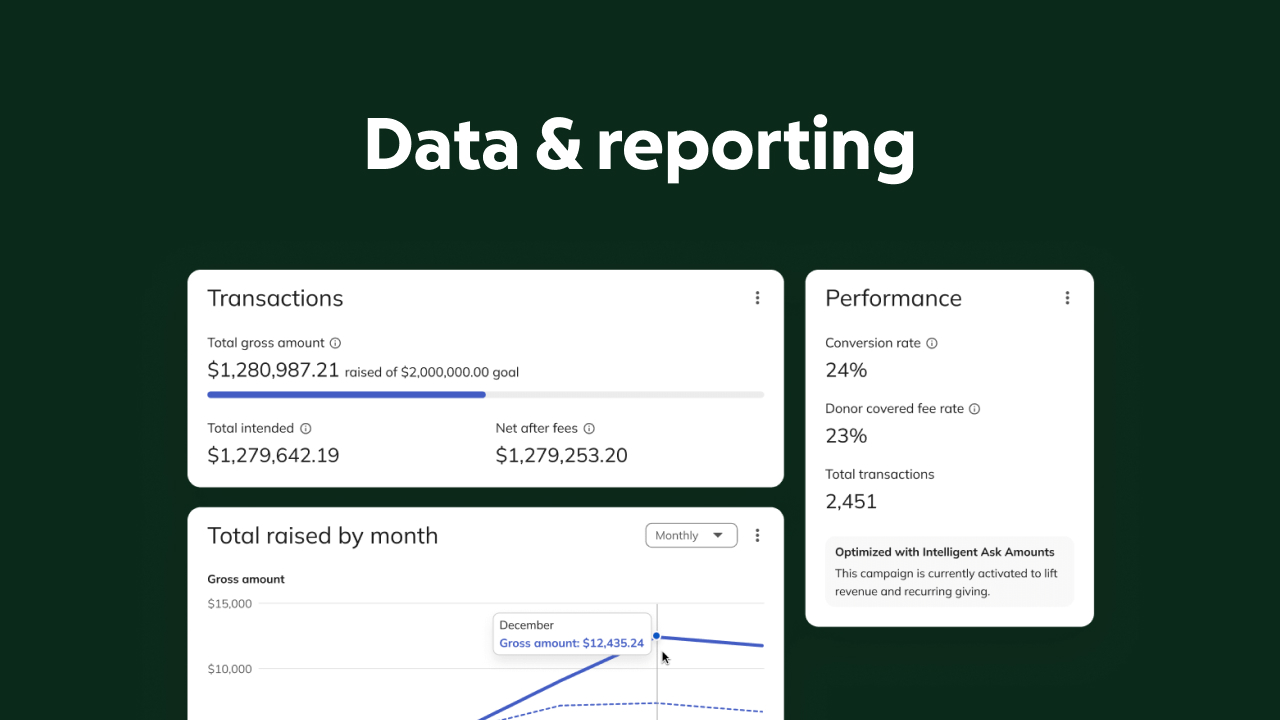Click the $15,000 axis label
This screenshot has width=1280, height=720.
pyautogui.click(x=230, y=604)
